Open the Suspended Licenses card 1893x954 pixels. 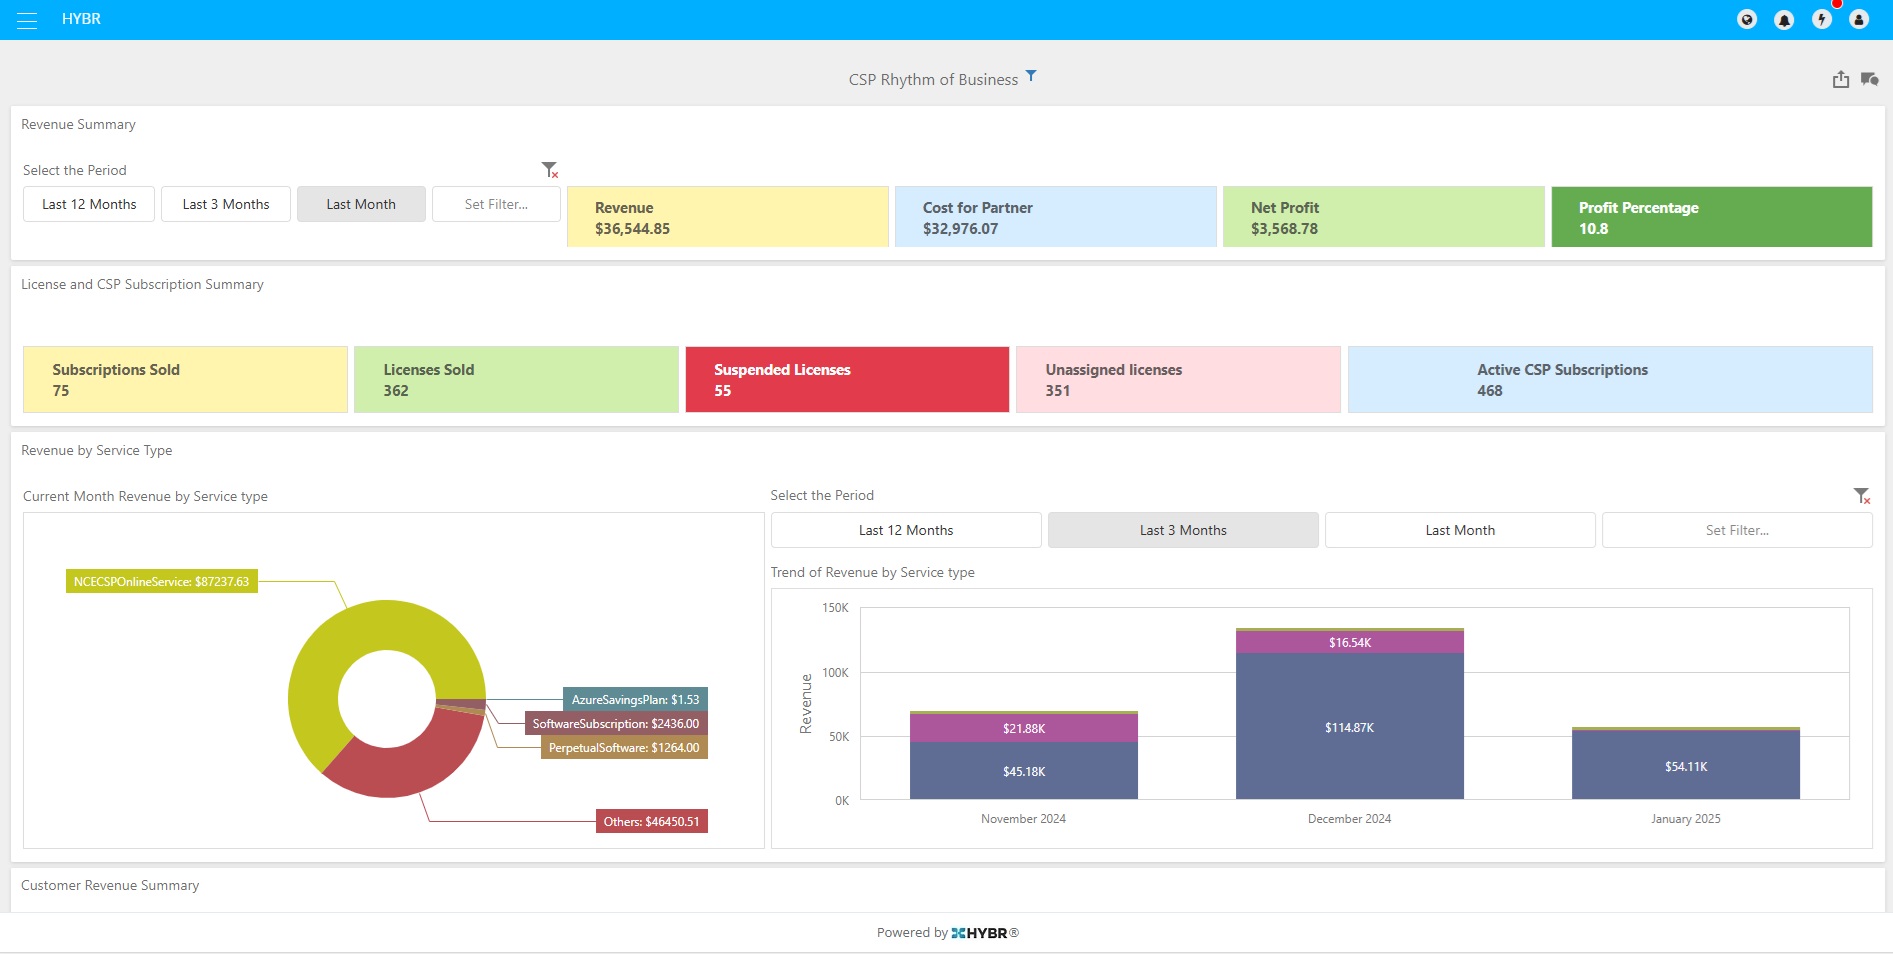[x=846, y=379]
